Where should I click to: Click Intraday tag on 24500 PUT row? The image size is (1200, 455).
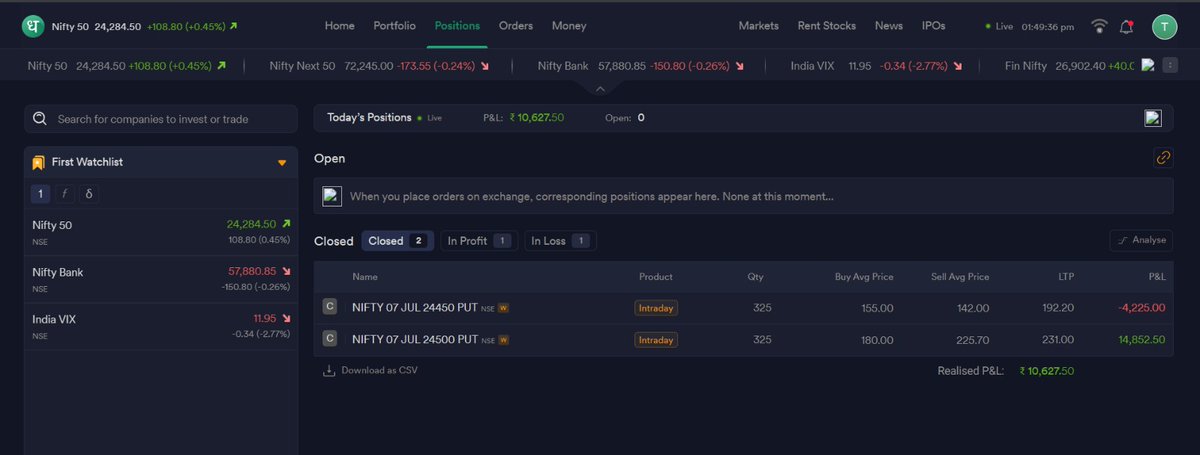[x=656, y=340]
